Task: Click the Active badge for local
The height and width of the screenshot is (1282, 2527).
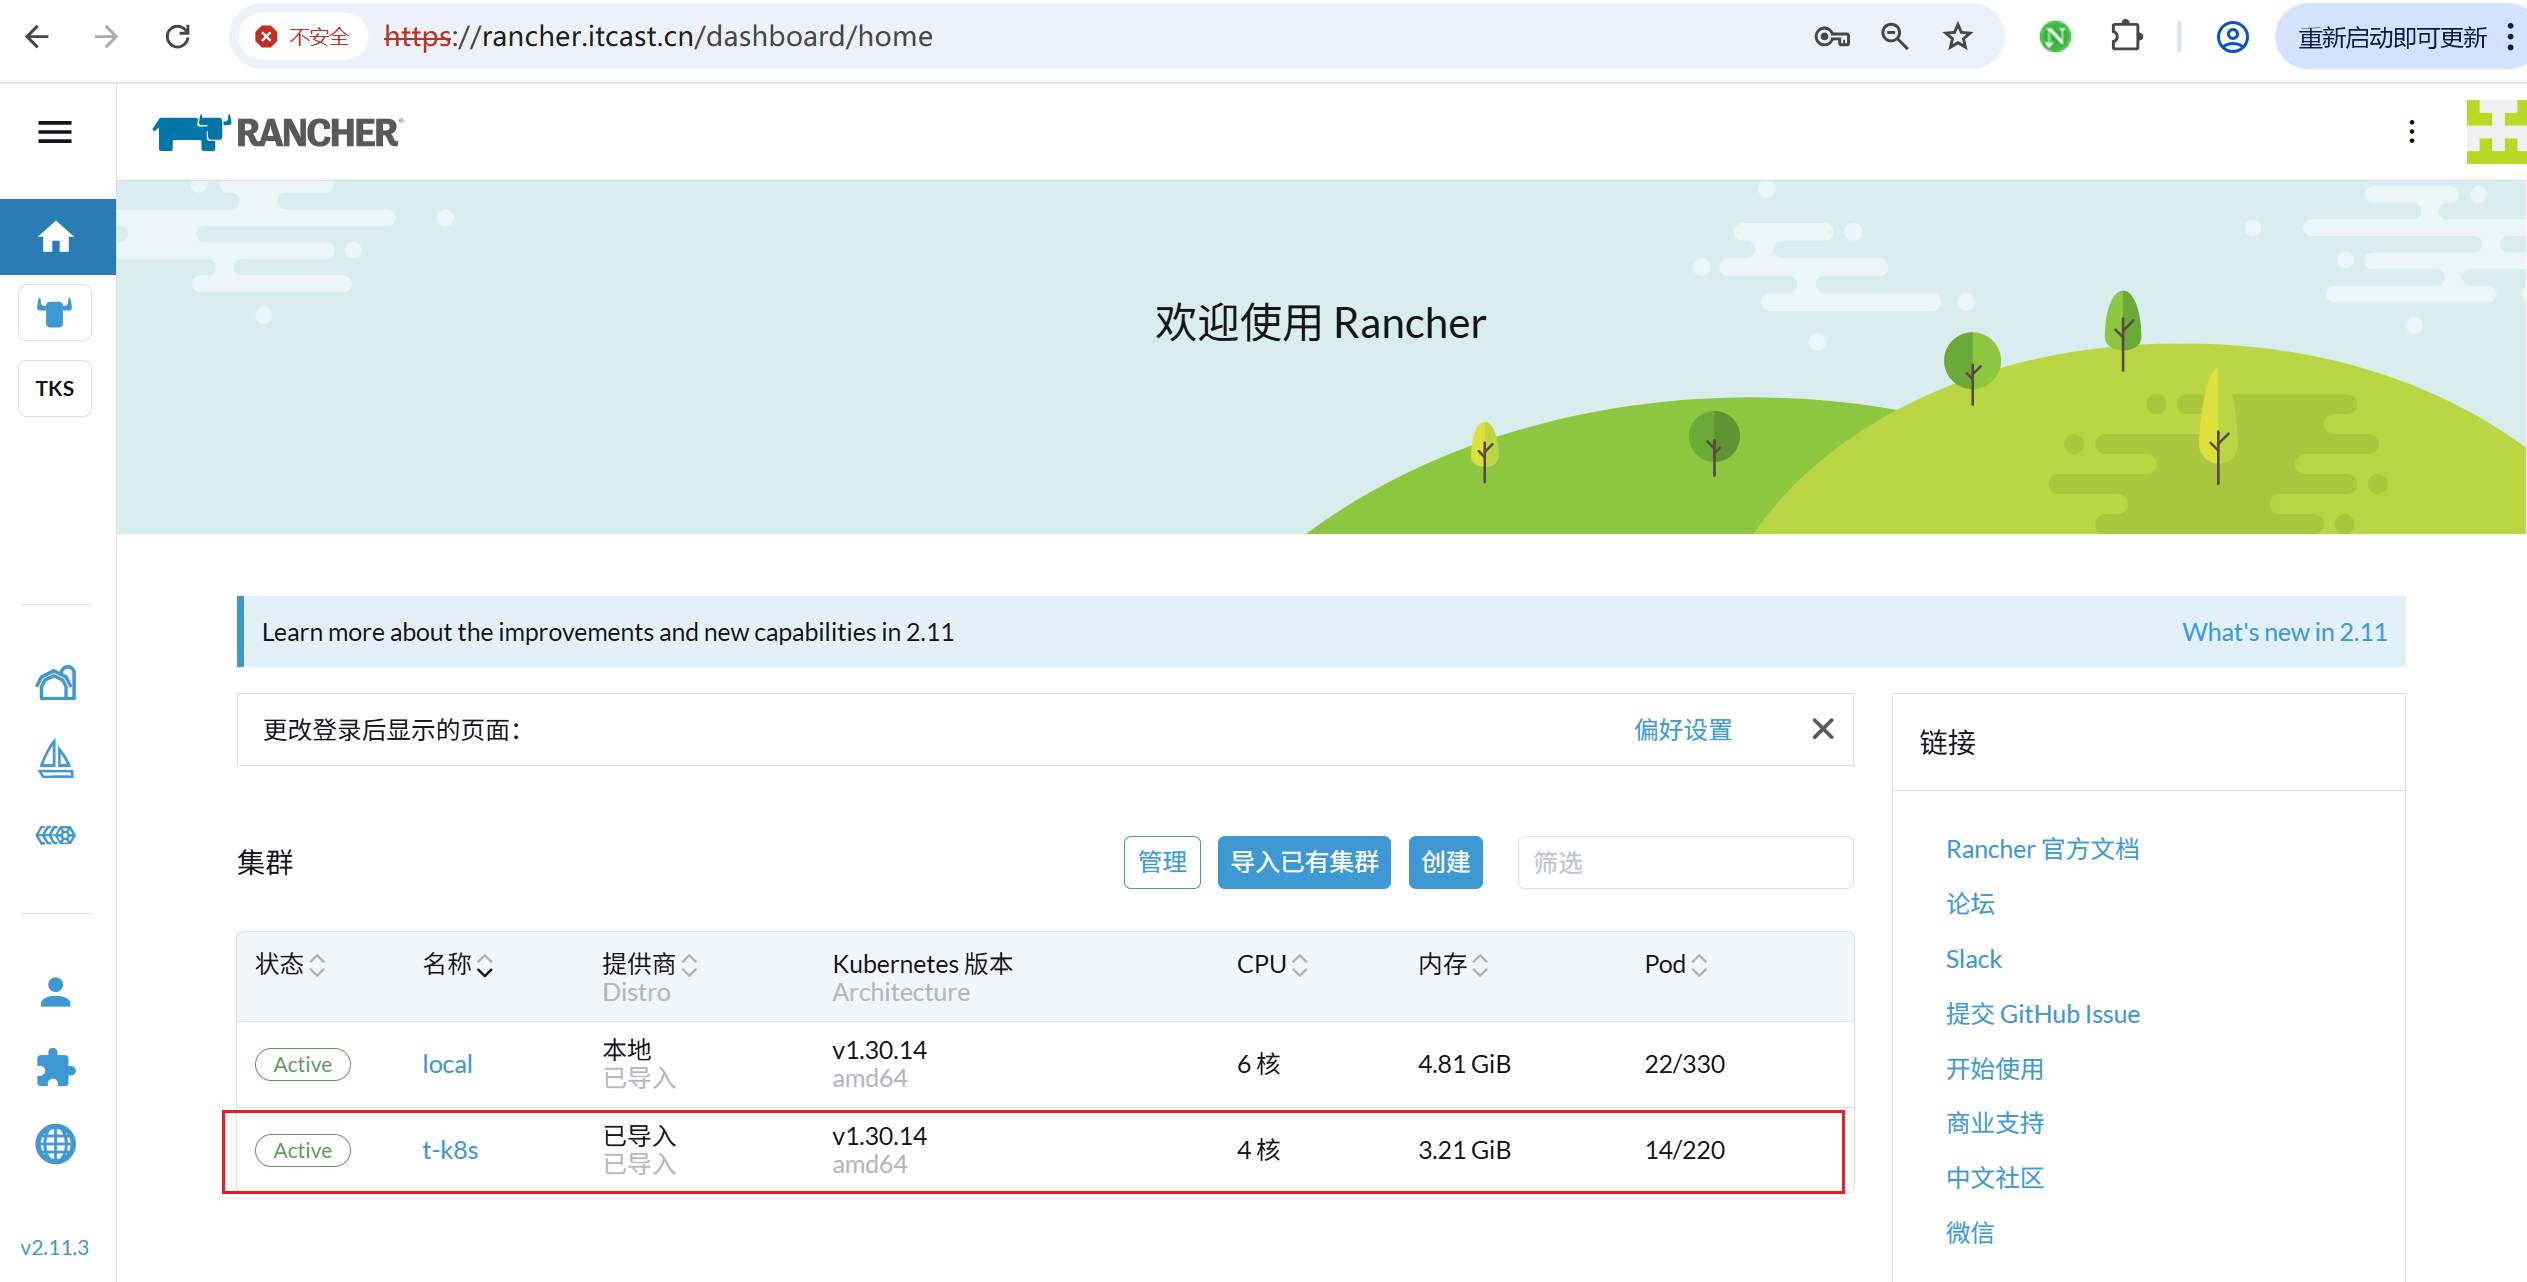Action: pyautogui.click(x=303, y=1064)
